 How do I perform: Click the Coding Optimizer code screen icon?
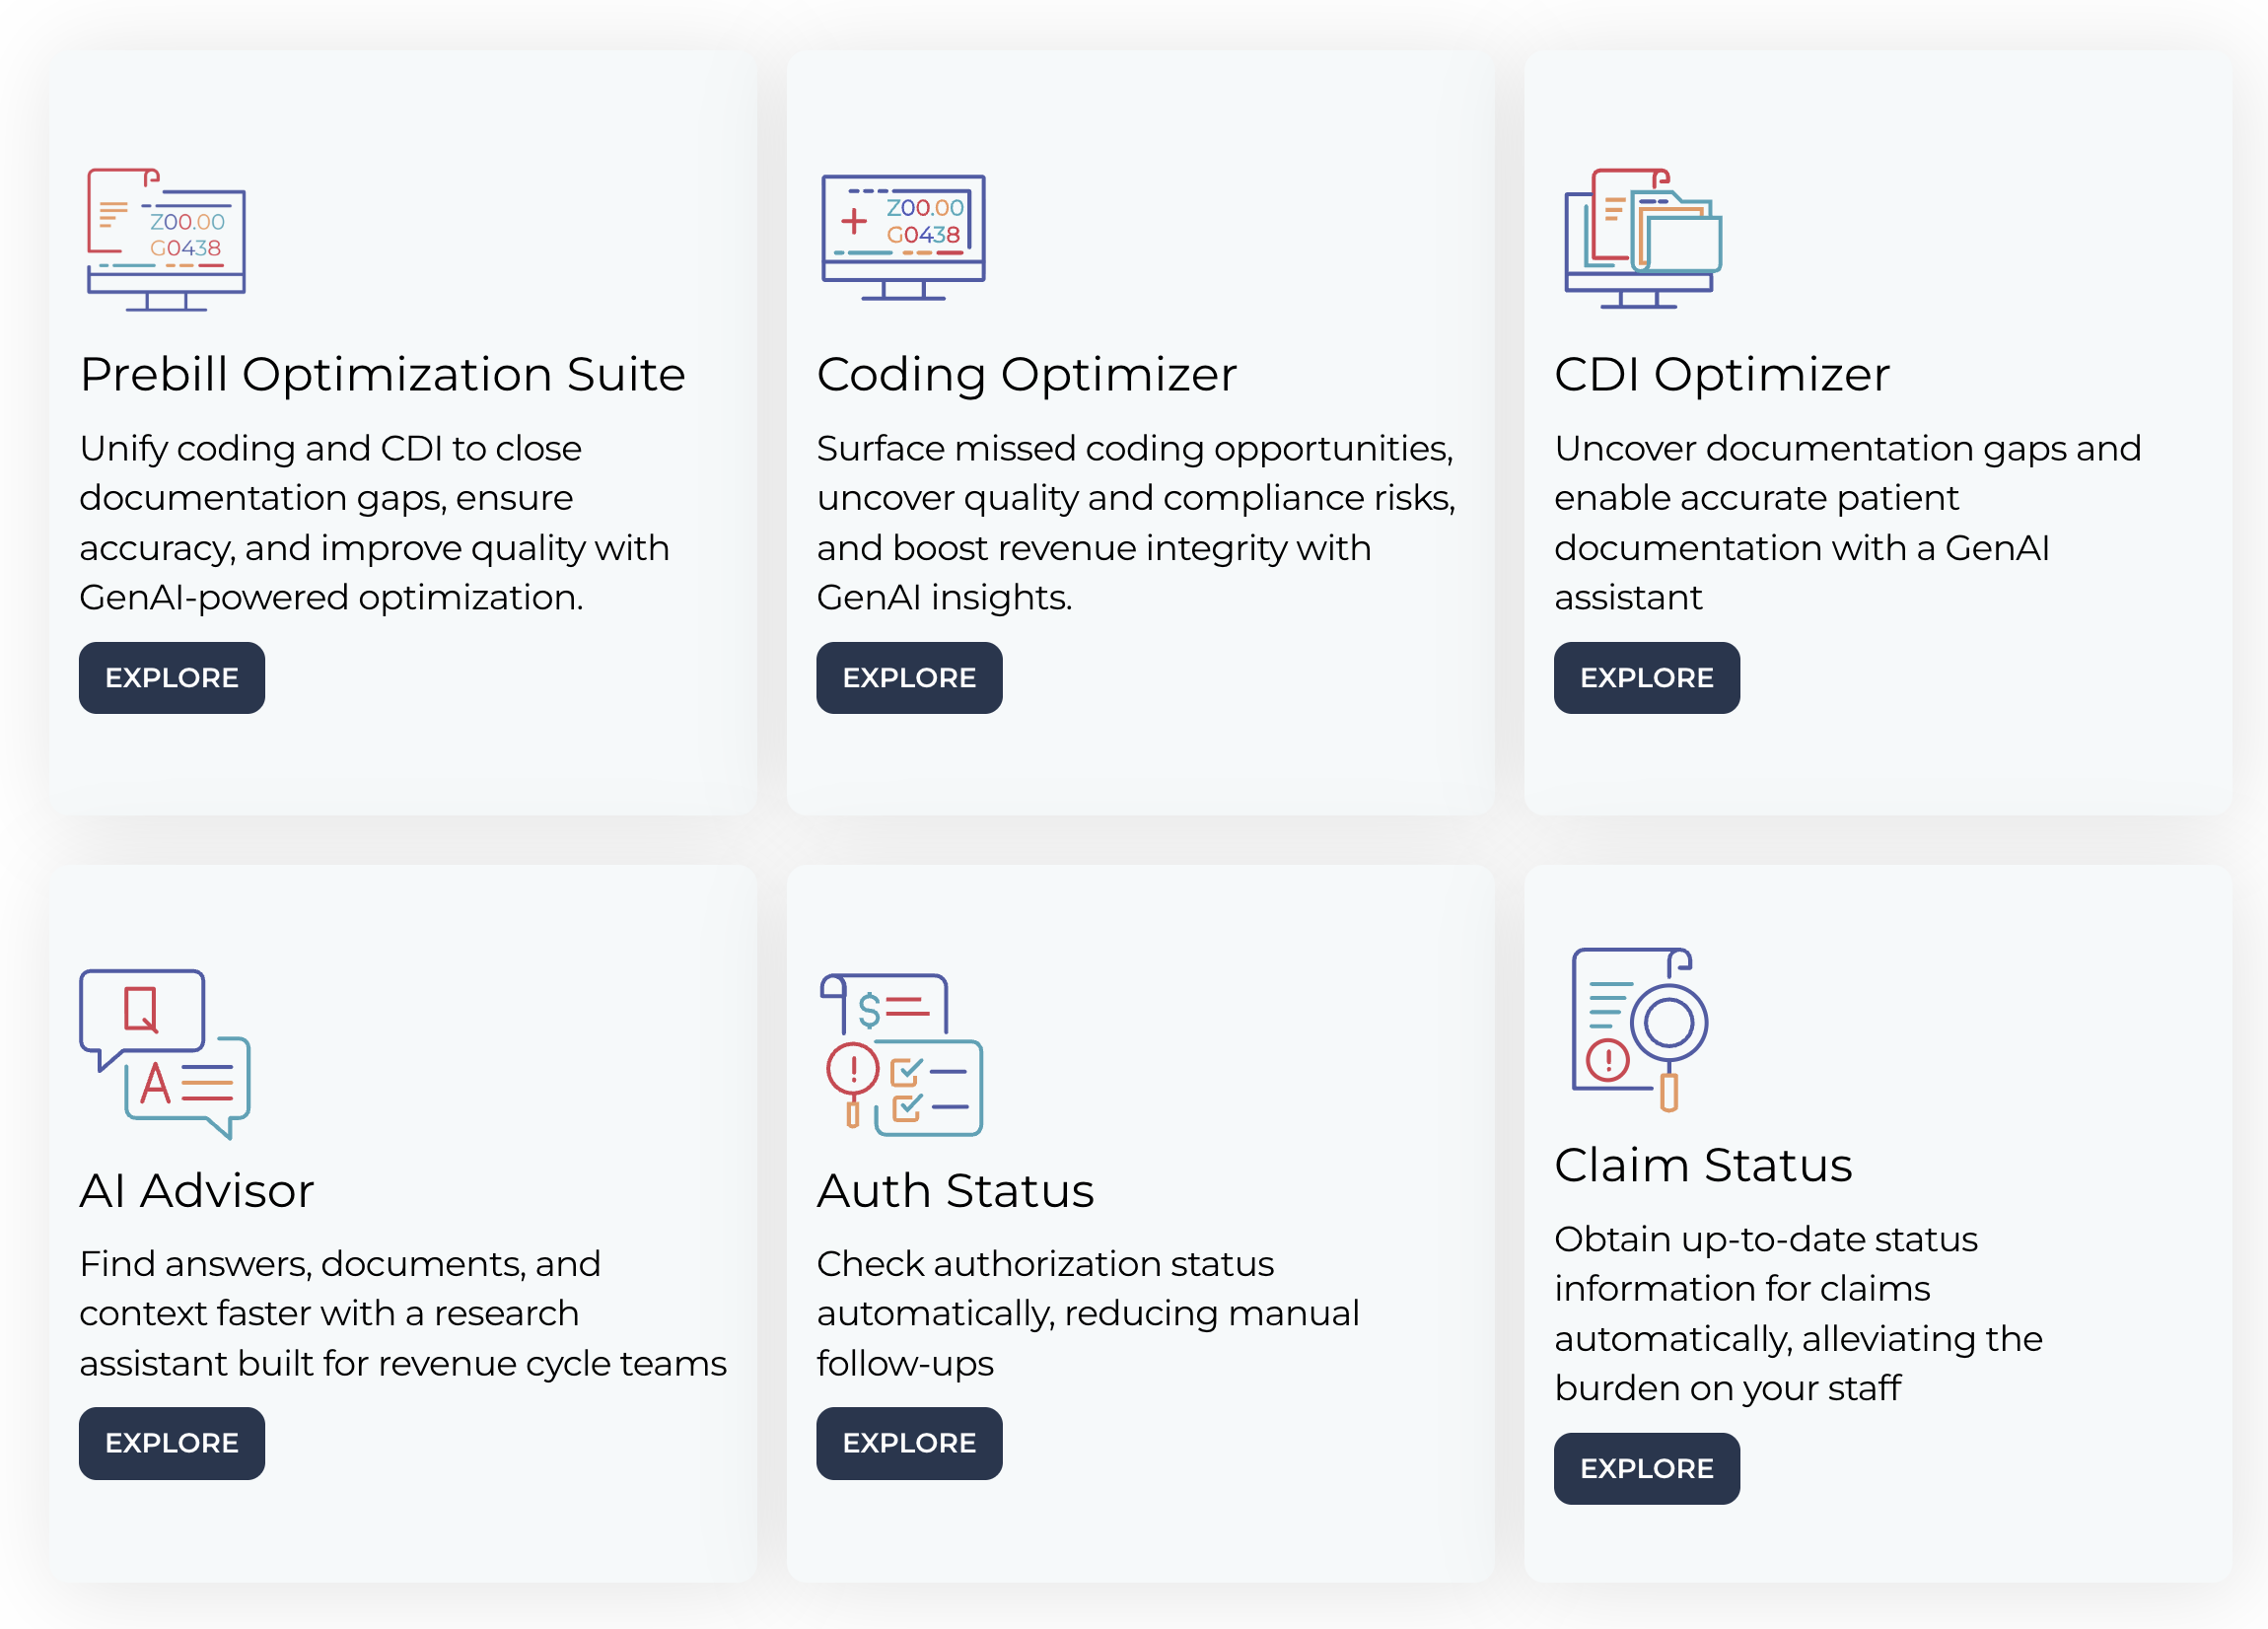tap(903, 237)
